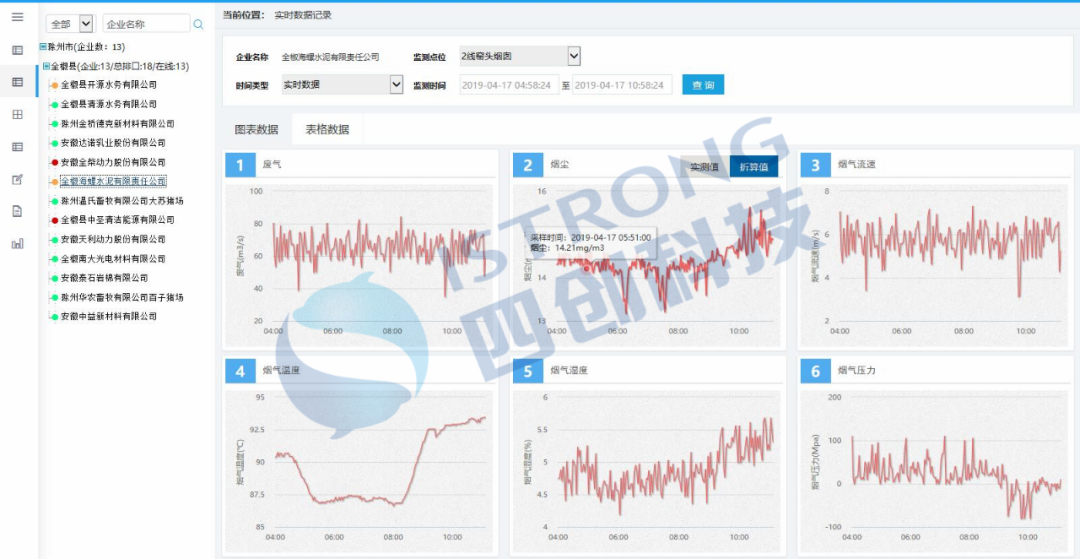Collapse the 全椒县 tree node

[46, 66]
